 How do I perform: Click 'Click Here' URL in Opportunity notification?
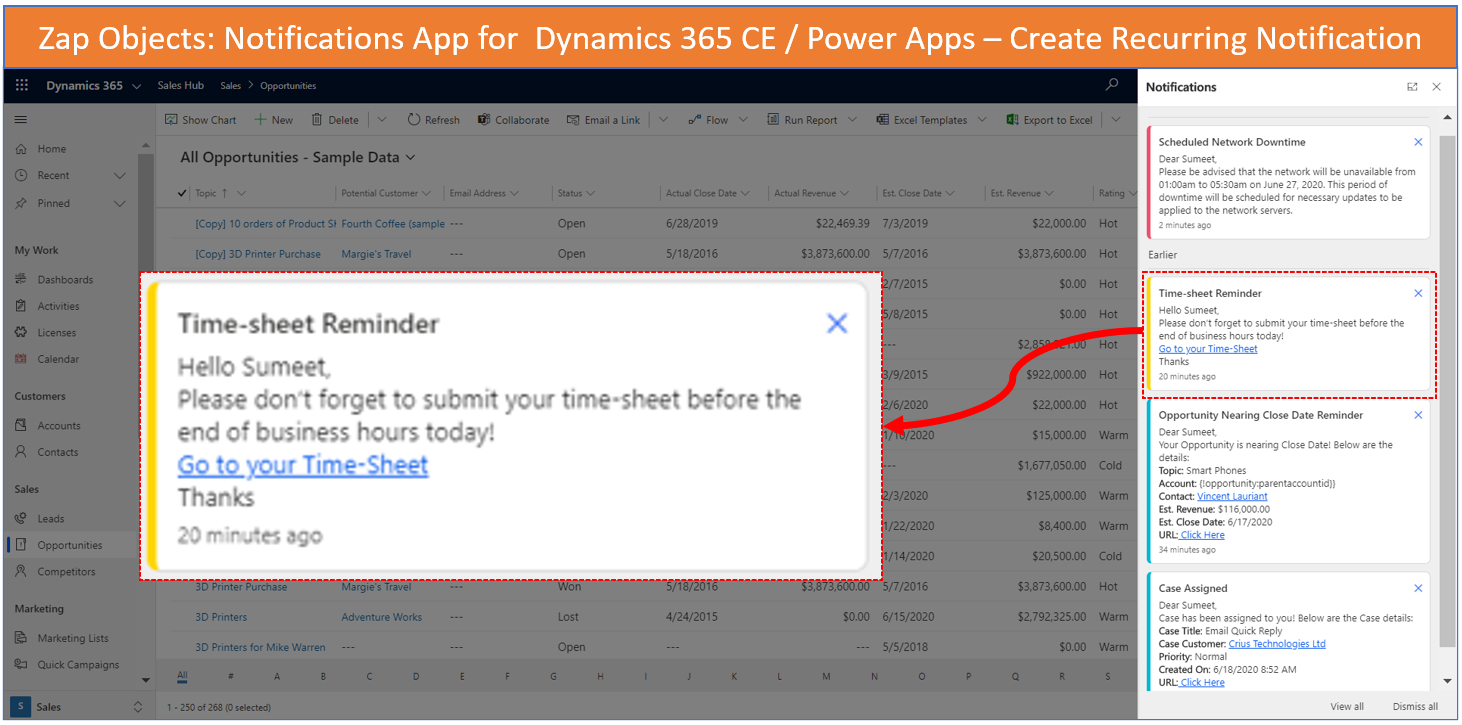1202,535
